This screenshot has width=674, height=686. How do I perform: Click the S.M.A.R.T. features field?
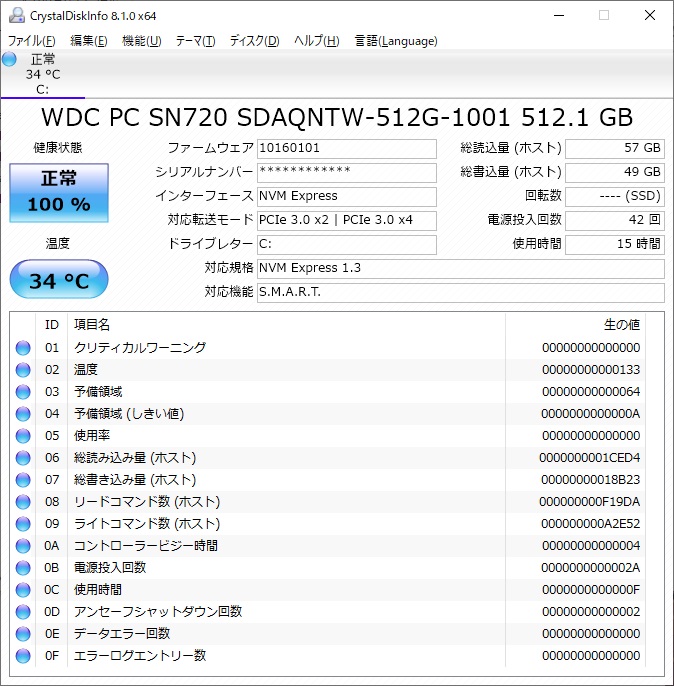[461, 292]
